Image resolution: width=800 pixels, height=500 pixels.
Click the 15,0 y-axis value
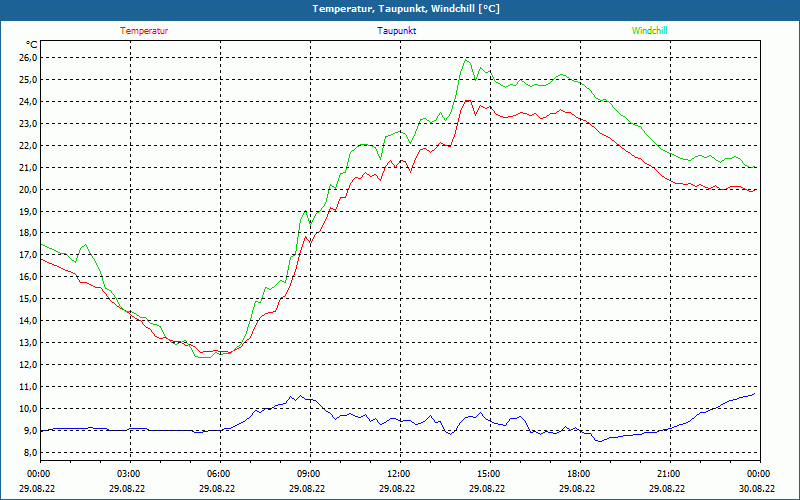[x=28, y=298]
